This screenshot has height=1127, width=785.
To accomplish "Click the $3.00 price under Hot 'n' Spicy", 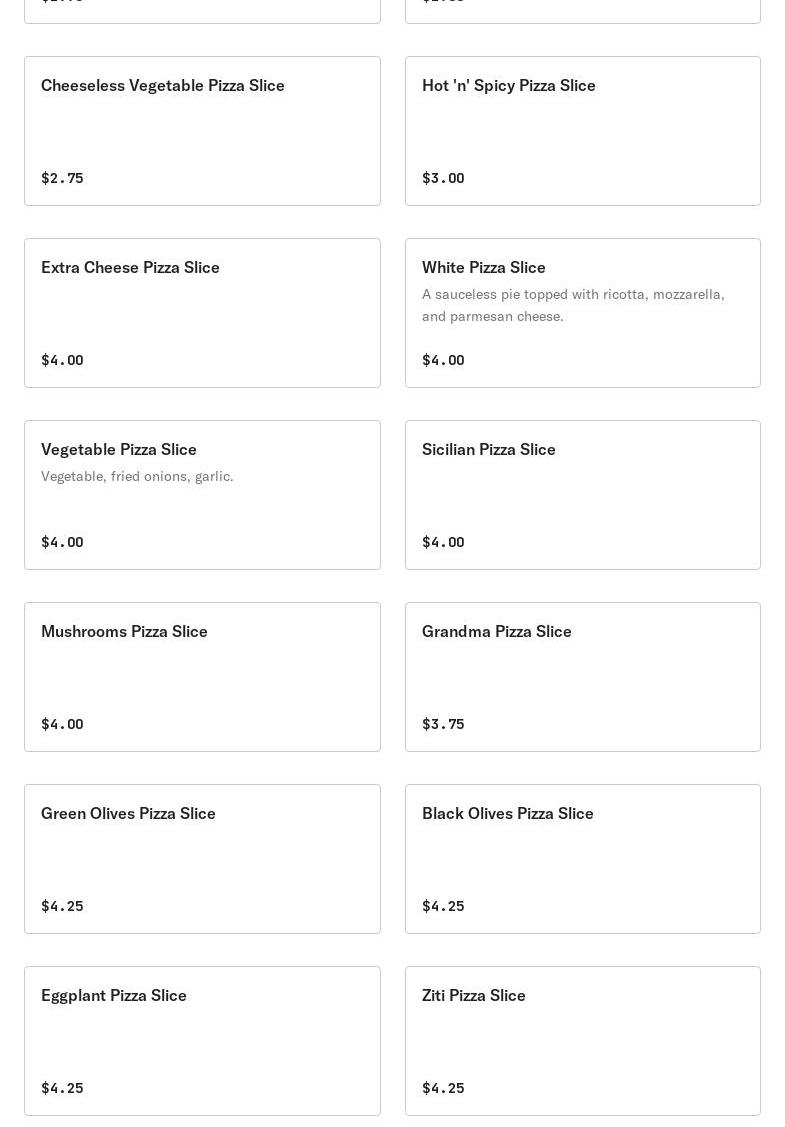I will (x=443, y=178).
